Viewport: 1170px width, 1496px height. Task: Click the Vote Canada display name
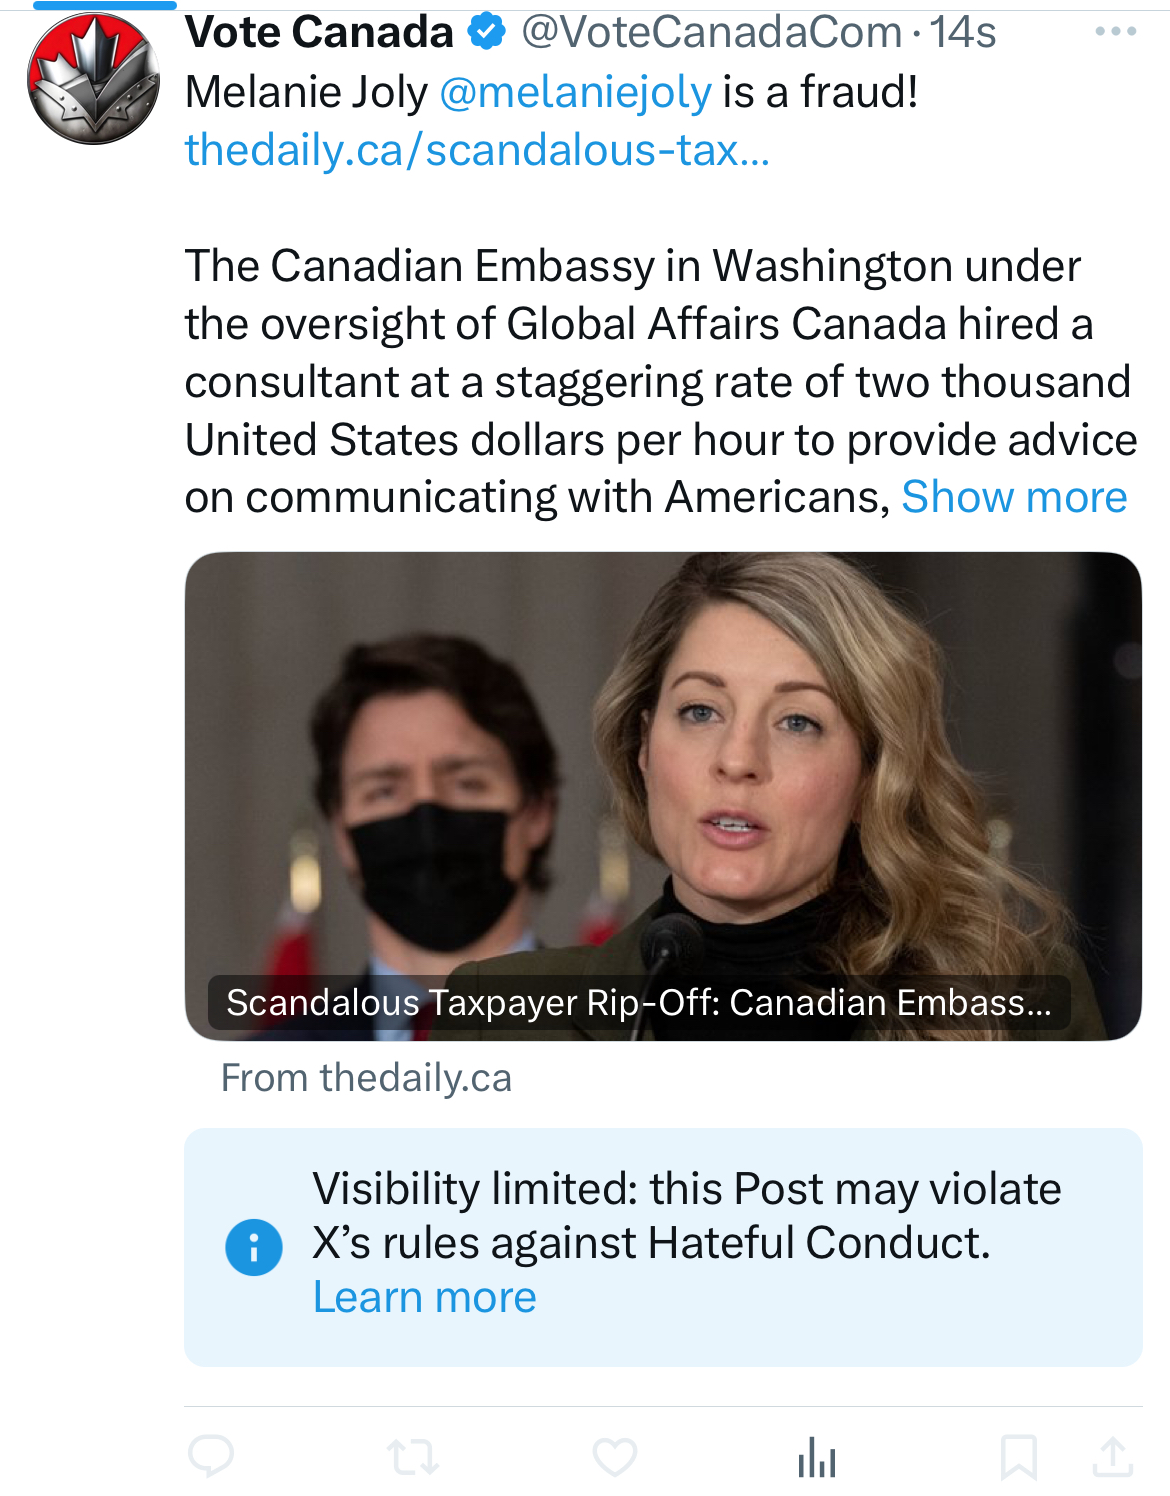pos(319,32)
